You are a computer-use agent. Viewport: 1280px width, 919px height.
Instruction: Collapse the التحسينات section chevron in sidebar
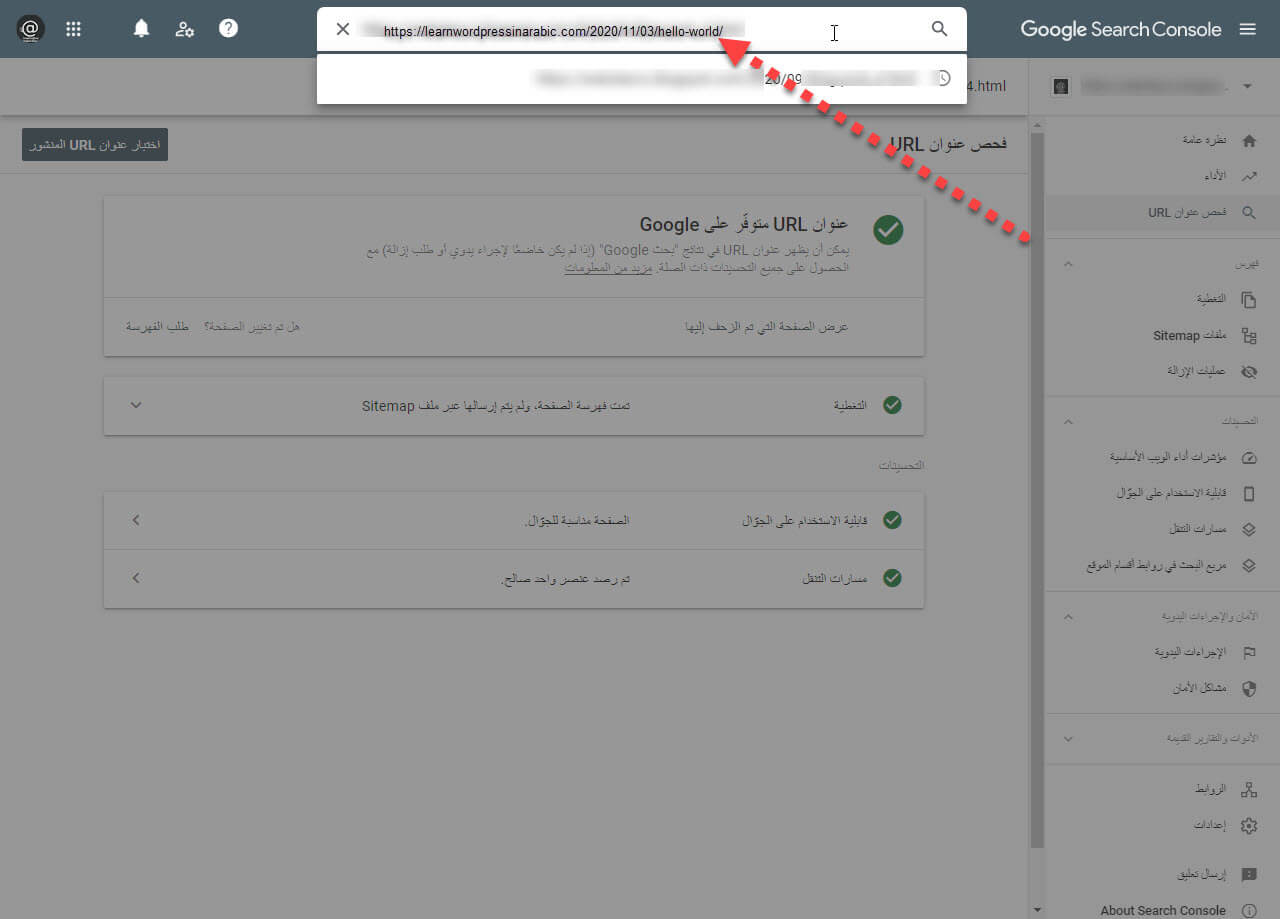point(1068,422)
